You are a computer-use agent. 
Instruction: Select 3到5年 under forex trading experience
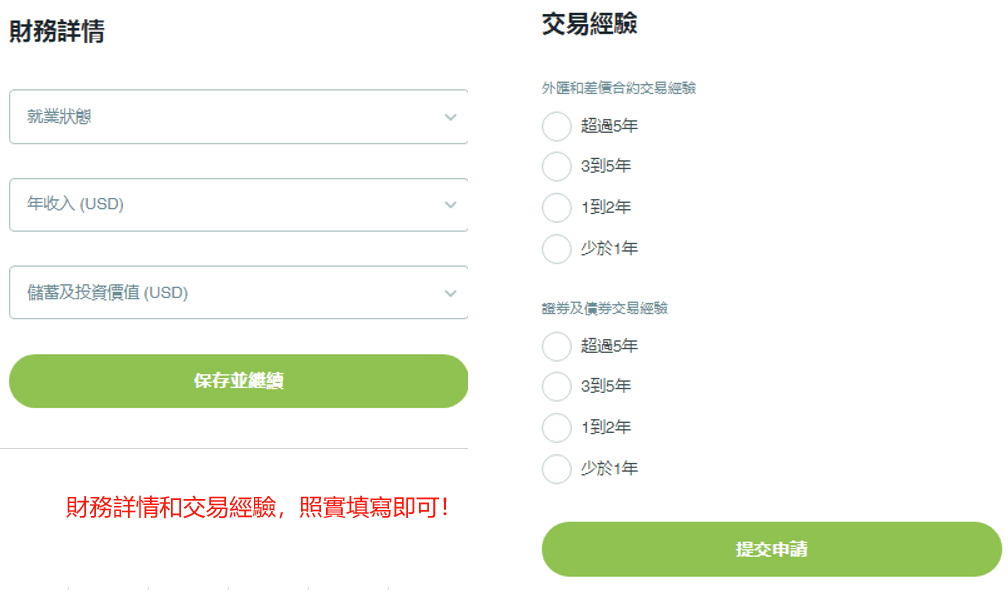coord(556,166)
